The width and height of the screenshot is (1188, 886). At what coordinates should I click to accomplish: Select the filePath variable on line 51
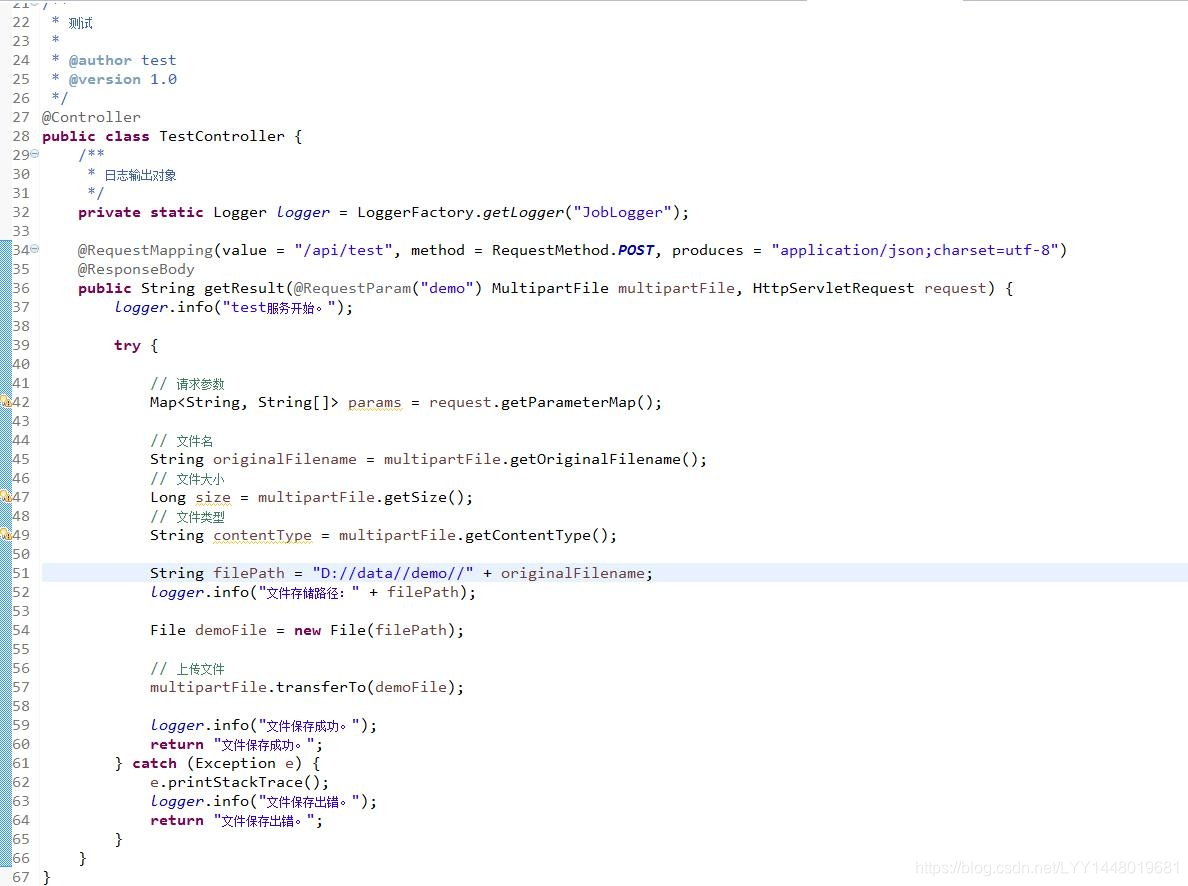pyautogui.click(x=248, y=572)
